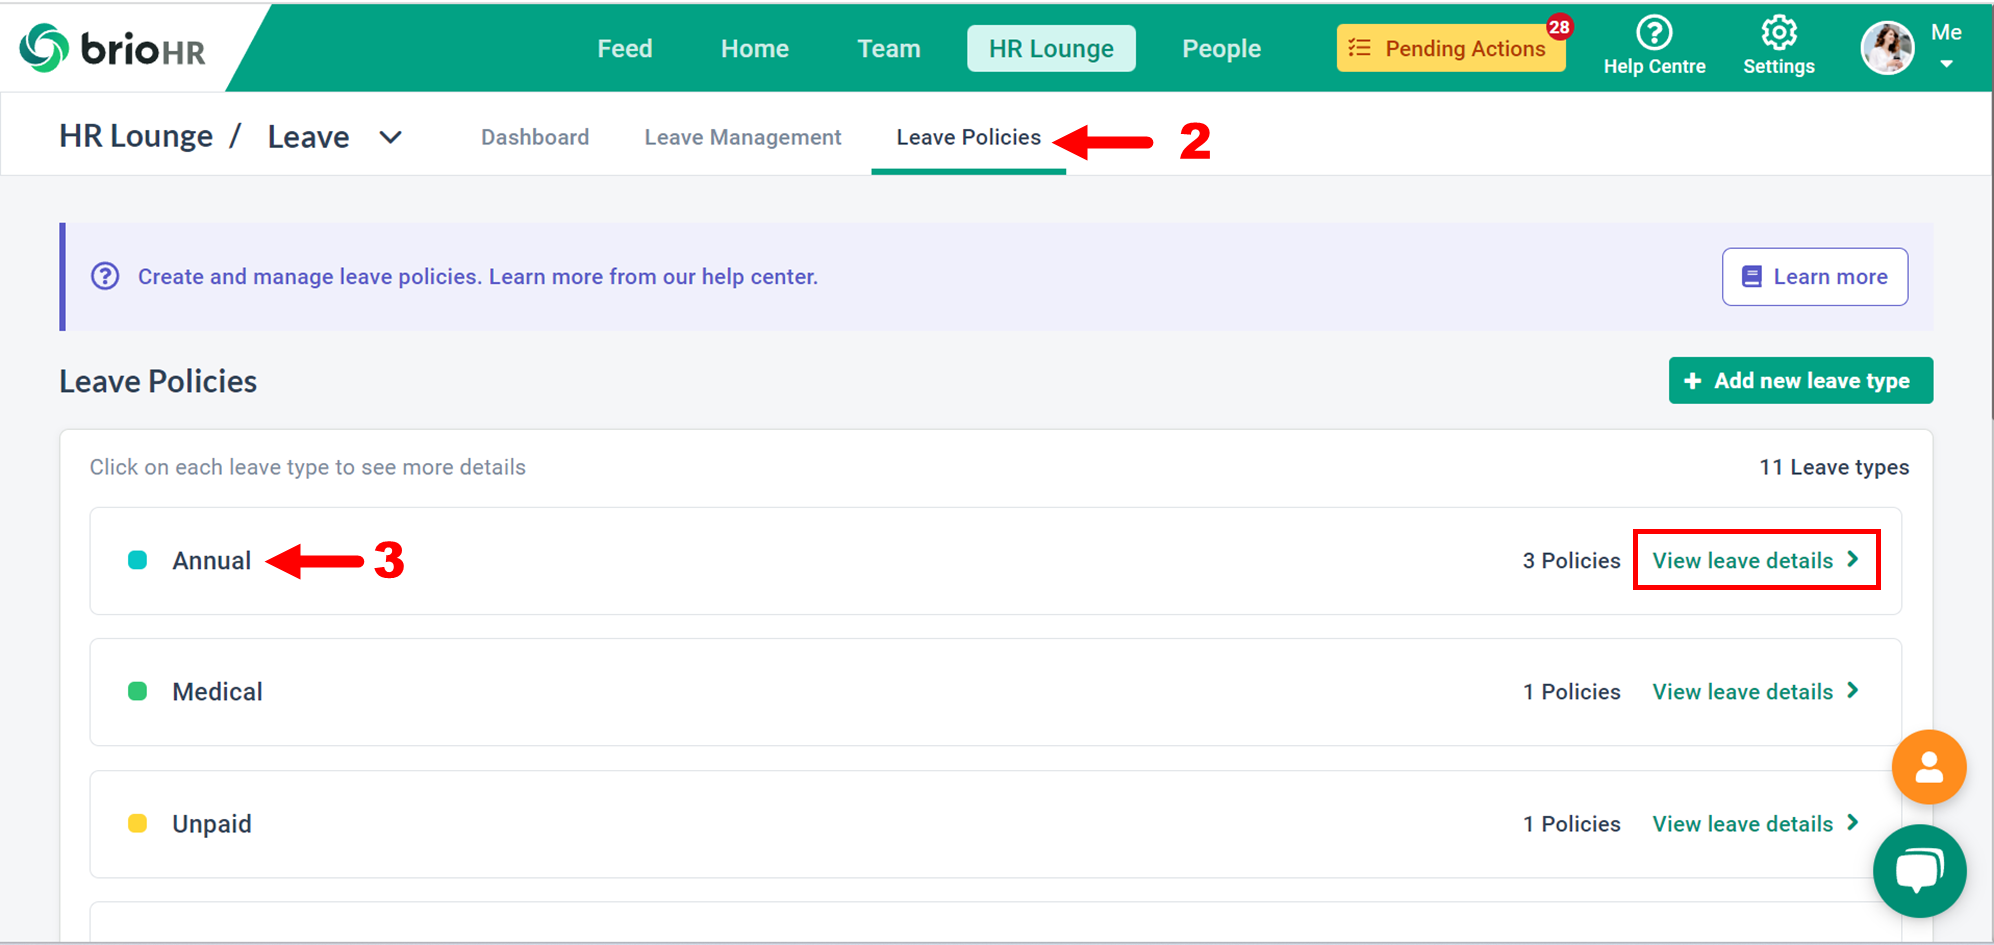Click the chevron arrow in Medical row
Viewport: 1994px width, 945px height.
click(x=1853, y=690)
